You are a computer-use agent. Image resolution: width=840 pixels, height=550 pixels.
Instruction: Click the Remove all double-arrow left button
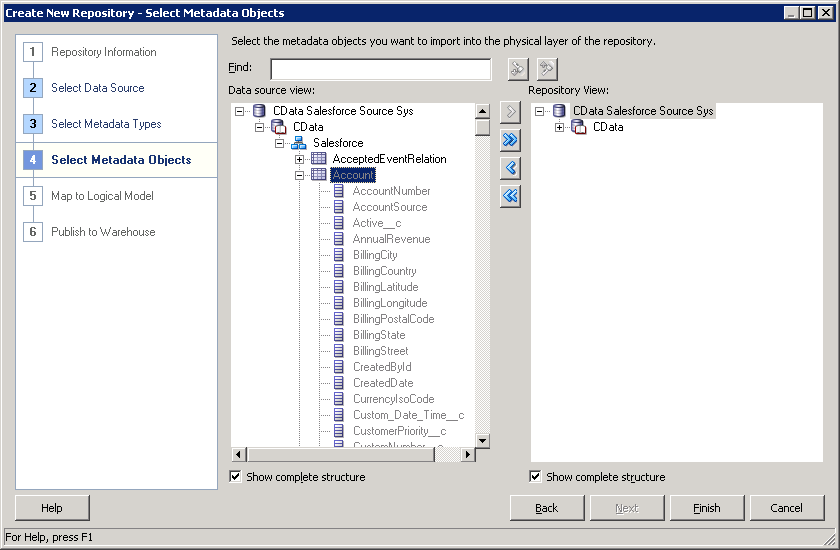tap(510, 196)
